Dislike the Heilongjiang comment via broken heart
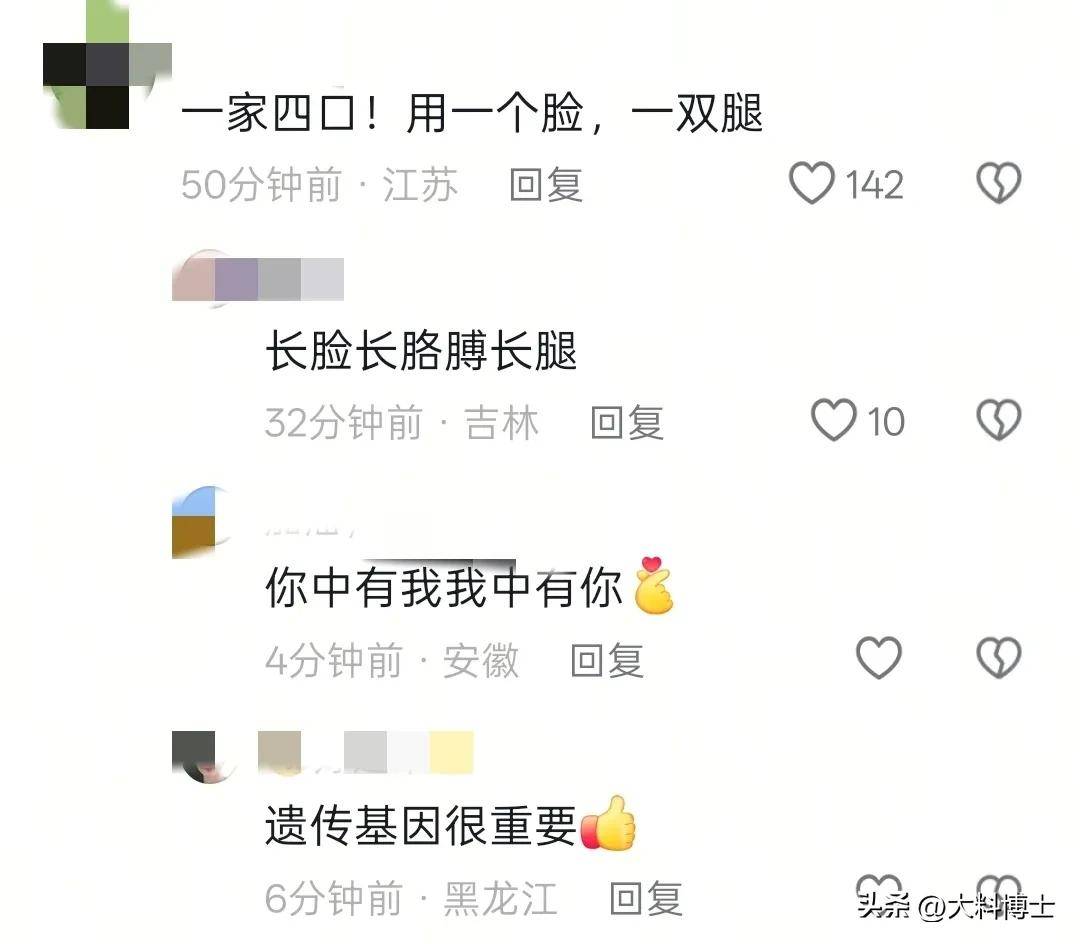 click(999, 888)
